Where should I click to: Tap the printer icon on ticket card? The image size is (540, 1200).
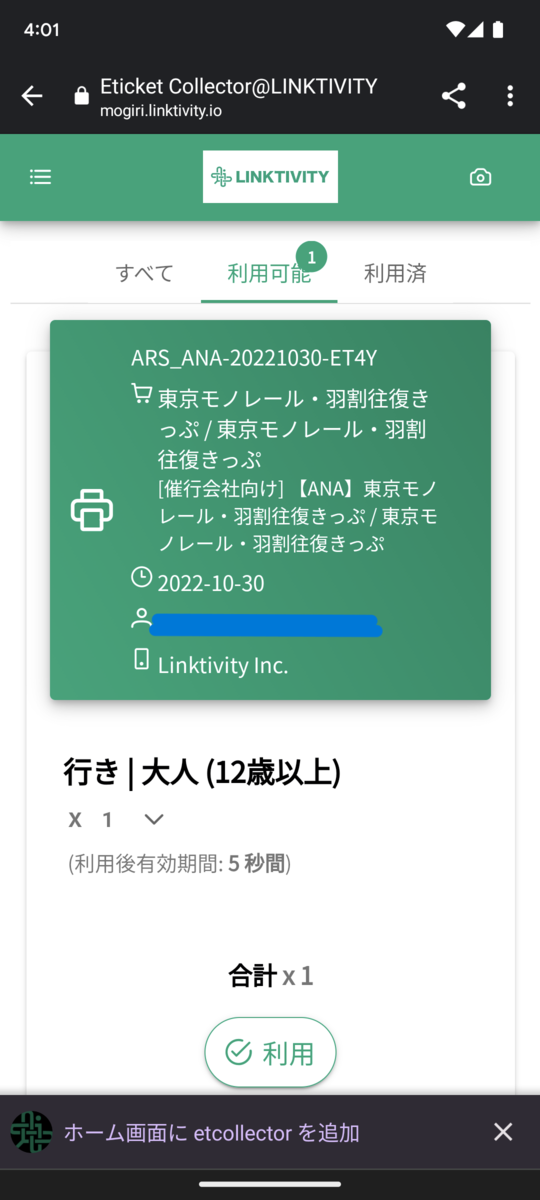tap(92, 510)
